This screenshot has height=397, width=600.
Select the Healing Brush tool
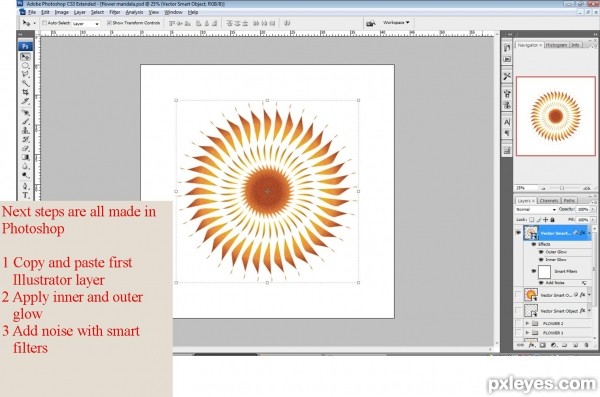25,113
